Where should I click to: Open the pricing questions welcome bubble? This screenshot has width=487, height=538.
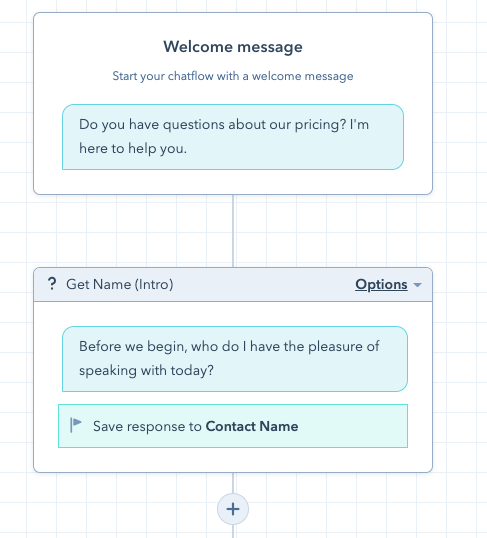[x=233, y=137]
